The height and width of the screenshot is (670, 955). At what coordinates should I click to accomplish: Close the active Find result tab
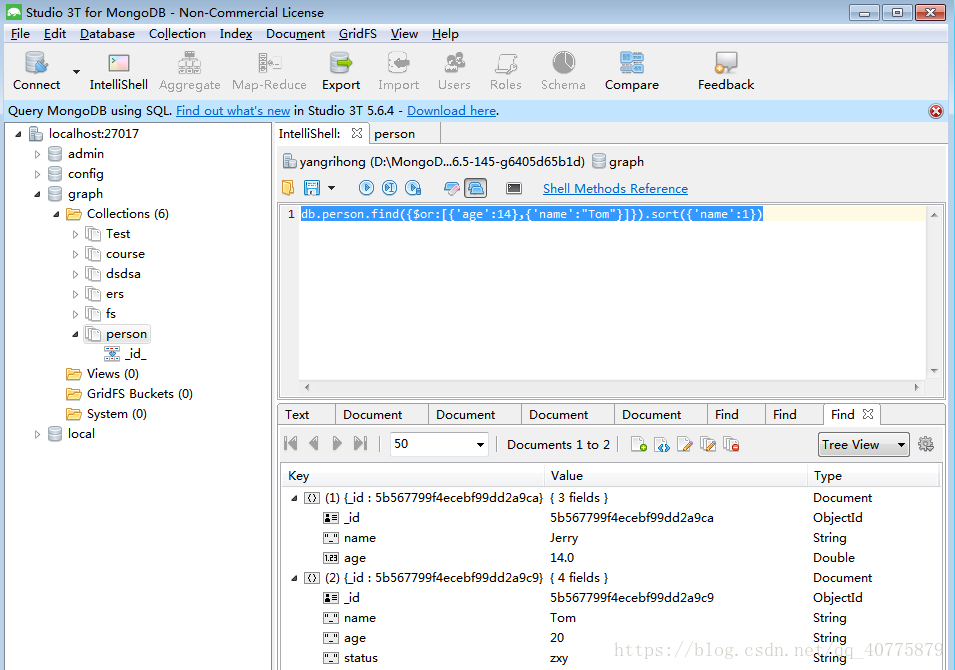[x=868, y=414]
